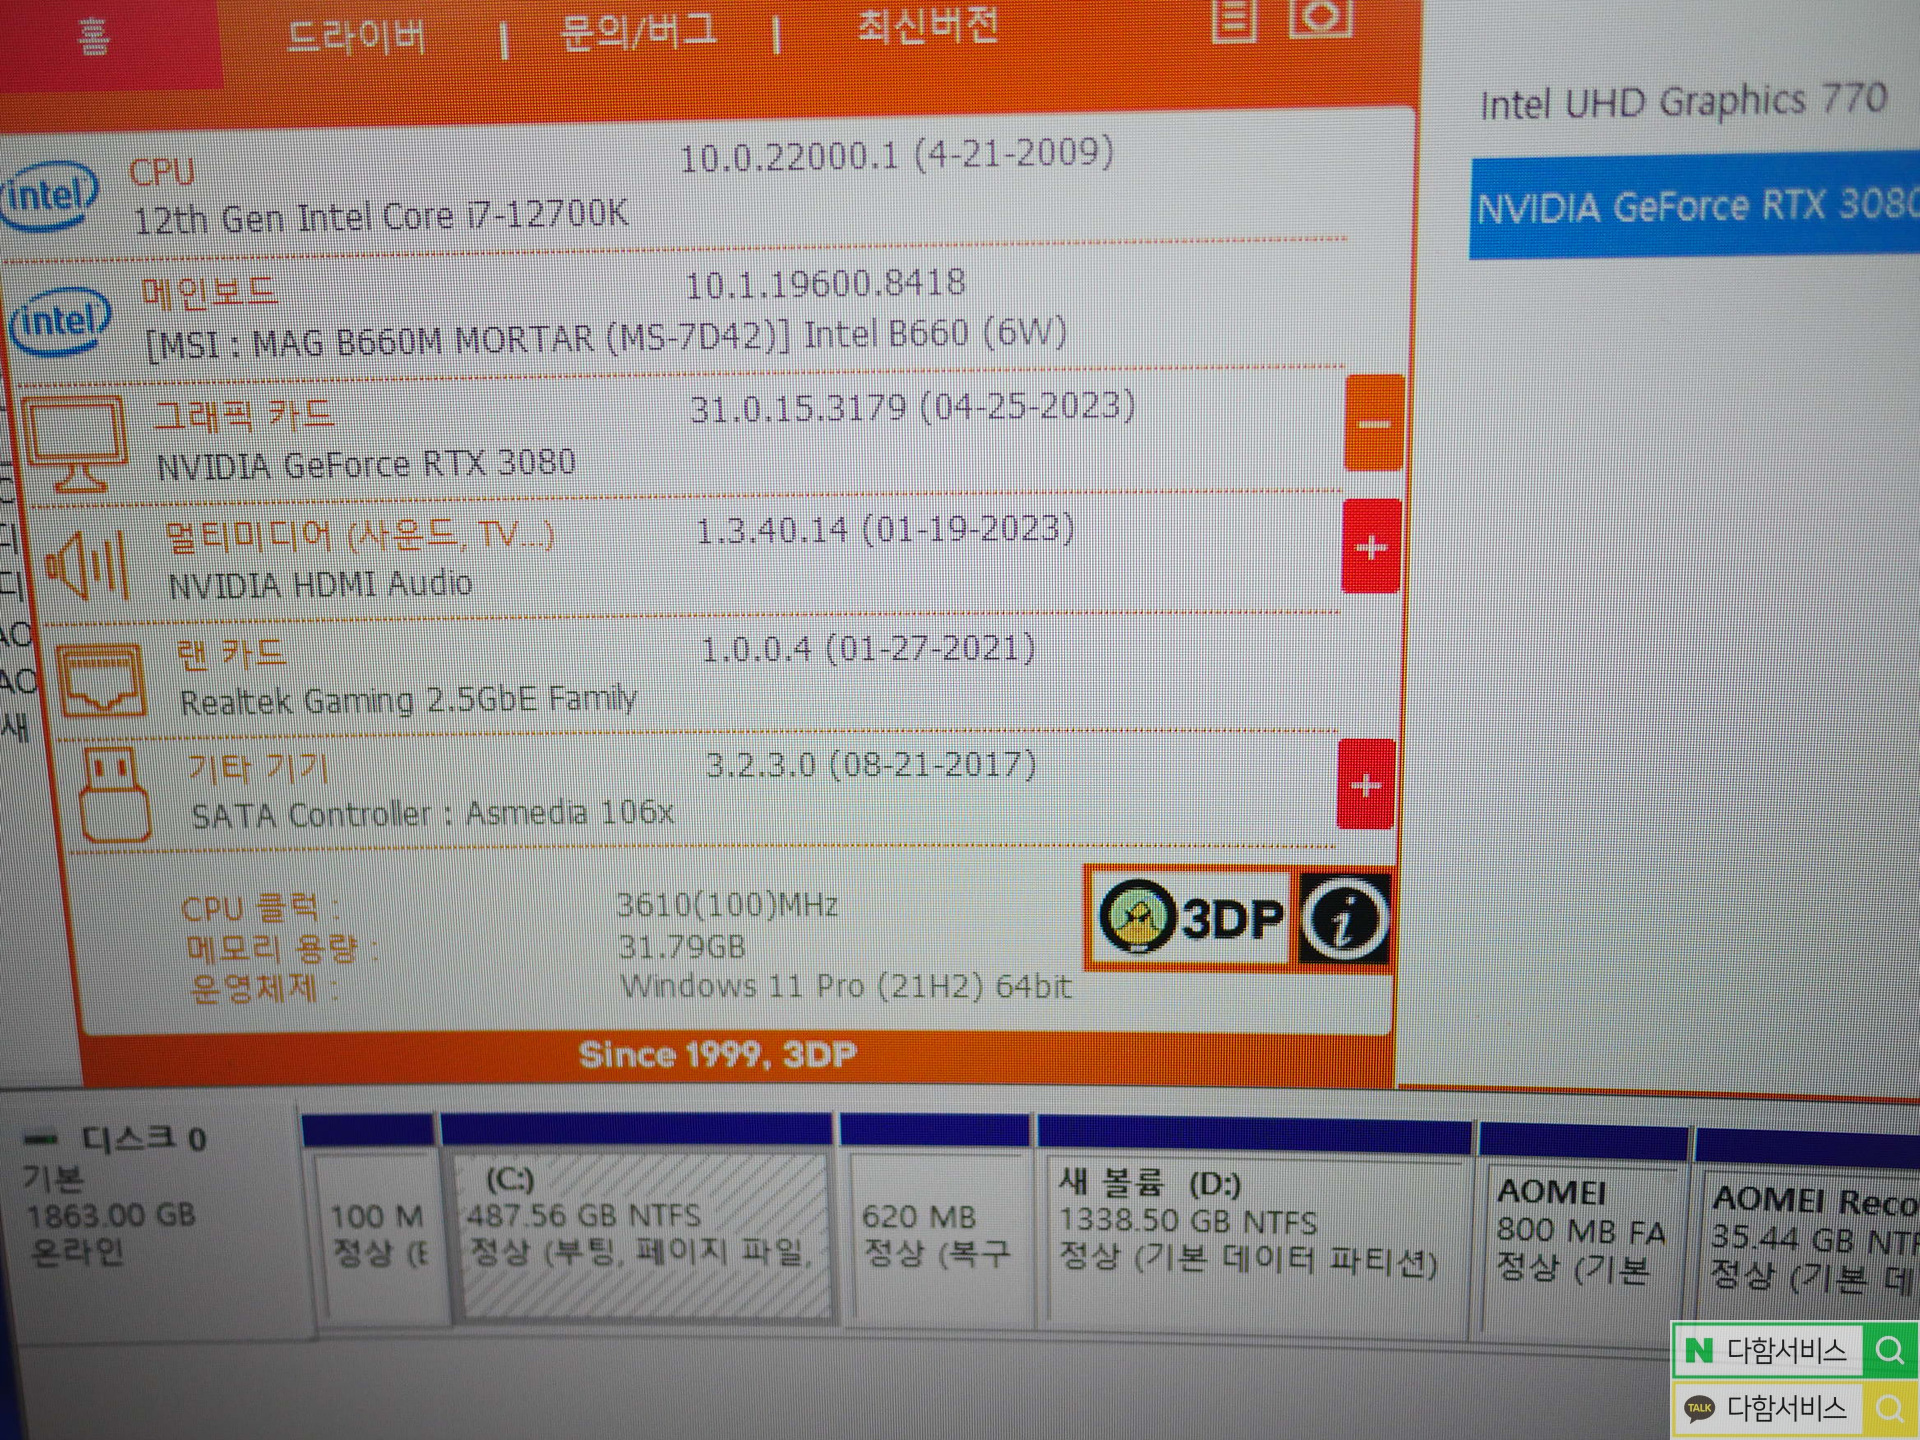Expand other devices with red plus
Screen dimensions: 1920x1440
point(1366,785)
